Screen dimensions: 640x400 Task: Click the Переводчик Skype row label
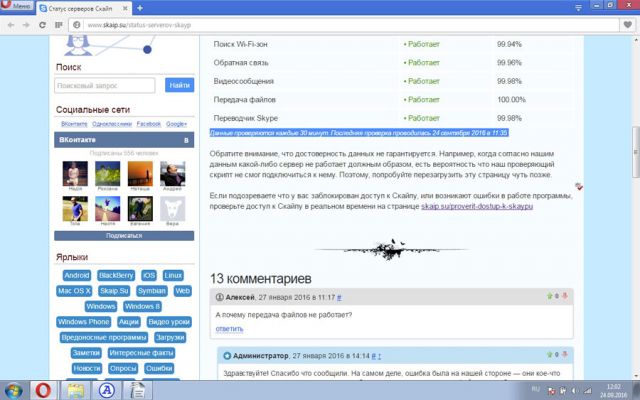point(246,118)
